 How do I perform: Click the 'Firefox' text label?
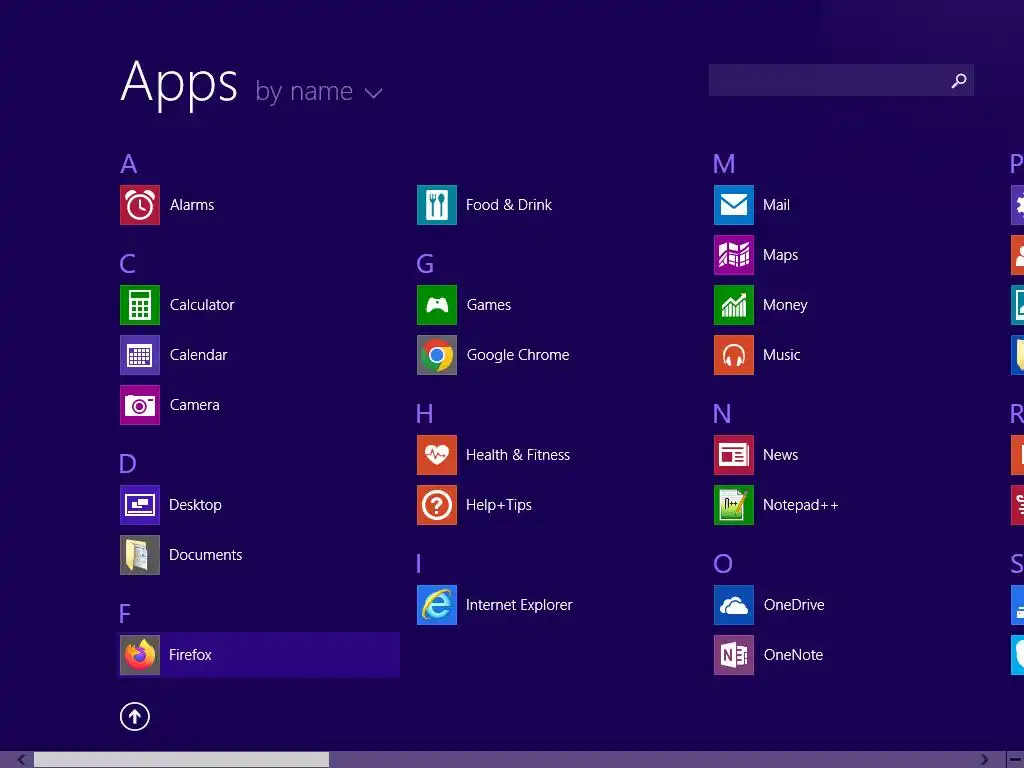coord(190,655)
